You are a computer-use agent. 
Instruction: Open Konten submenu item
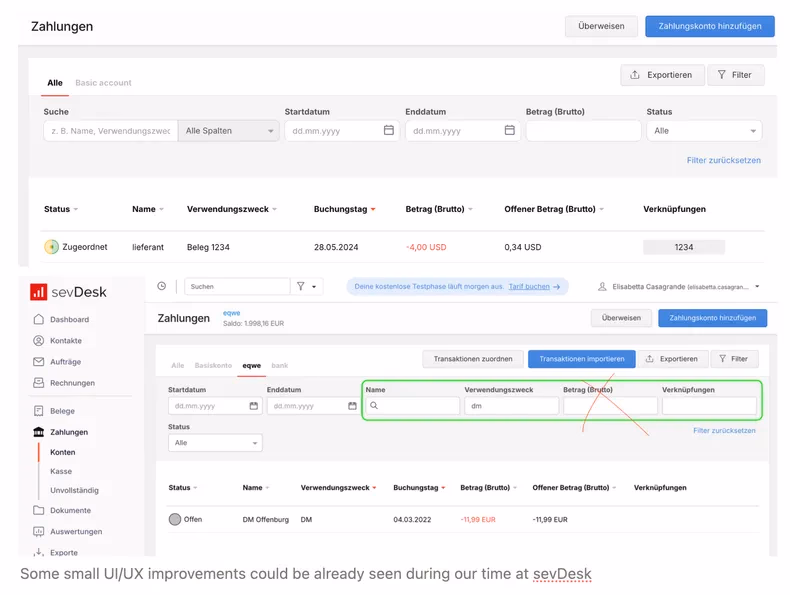(x=62, y=452)
